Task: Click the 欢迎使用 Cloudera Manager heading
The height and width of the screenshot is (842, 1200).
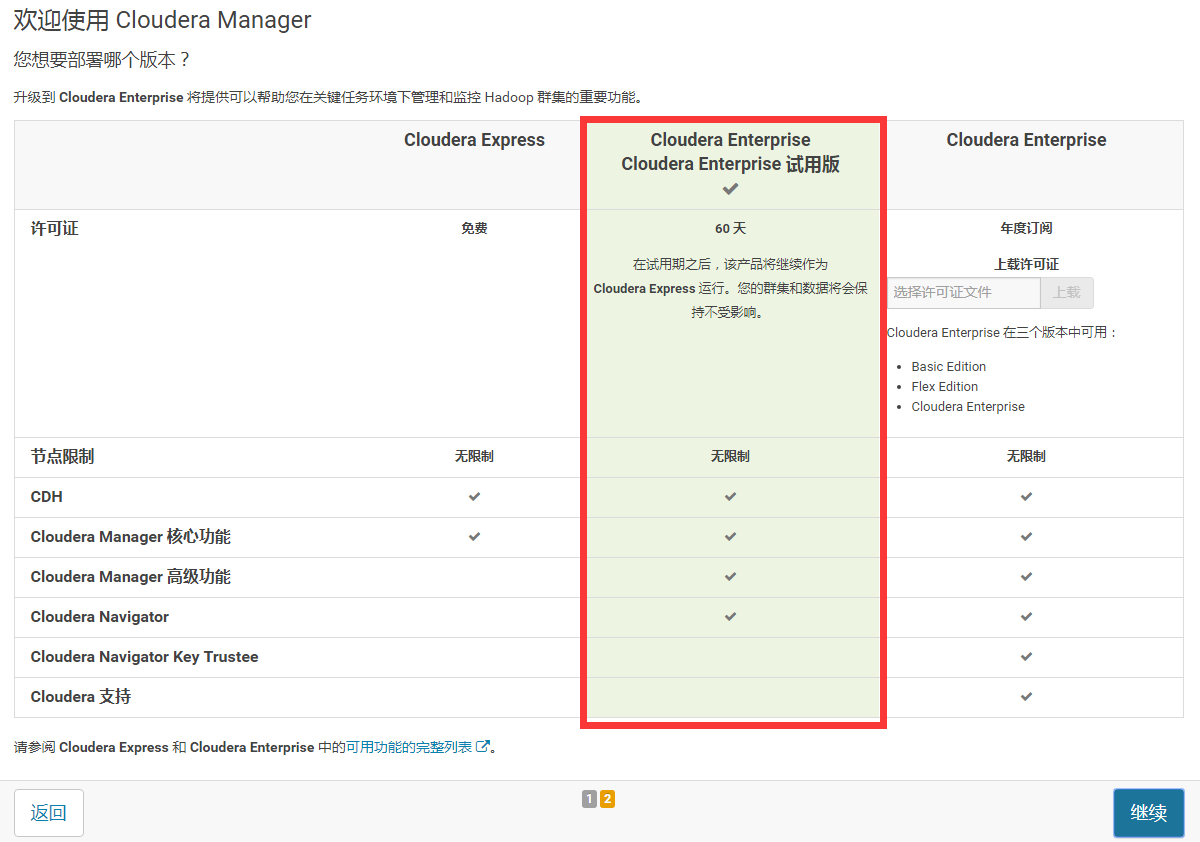Action: (x=162, y=20)
